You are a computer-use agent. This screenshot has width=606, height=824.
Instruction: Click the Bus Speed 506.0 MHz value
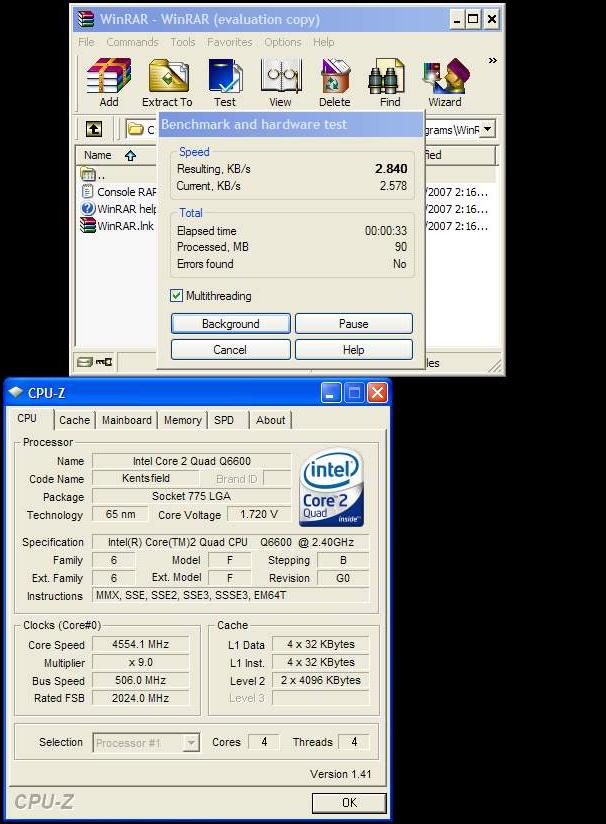(x=140, y=680)
